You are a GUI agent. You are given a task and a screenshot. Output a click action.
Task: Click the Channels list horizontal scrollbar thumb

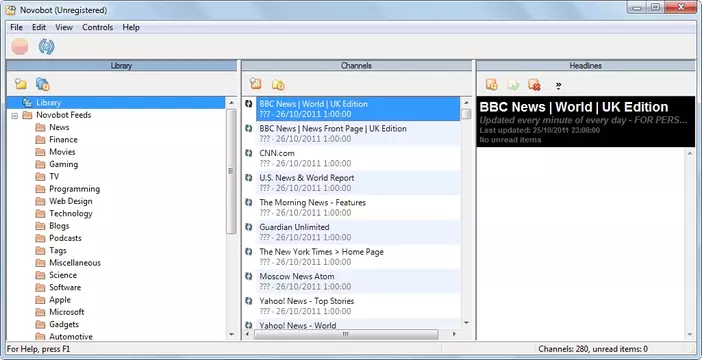pyautogui.click(x=346, y=334)
